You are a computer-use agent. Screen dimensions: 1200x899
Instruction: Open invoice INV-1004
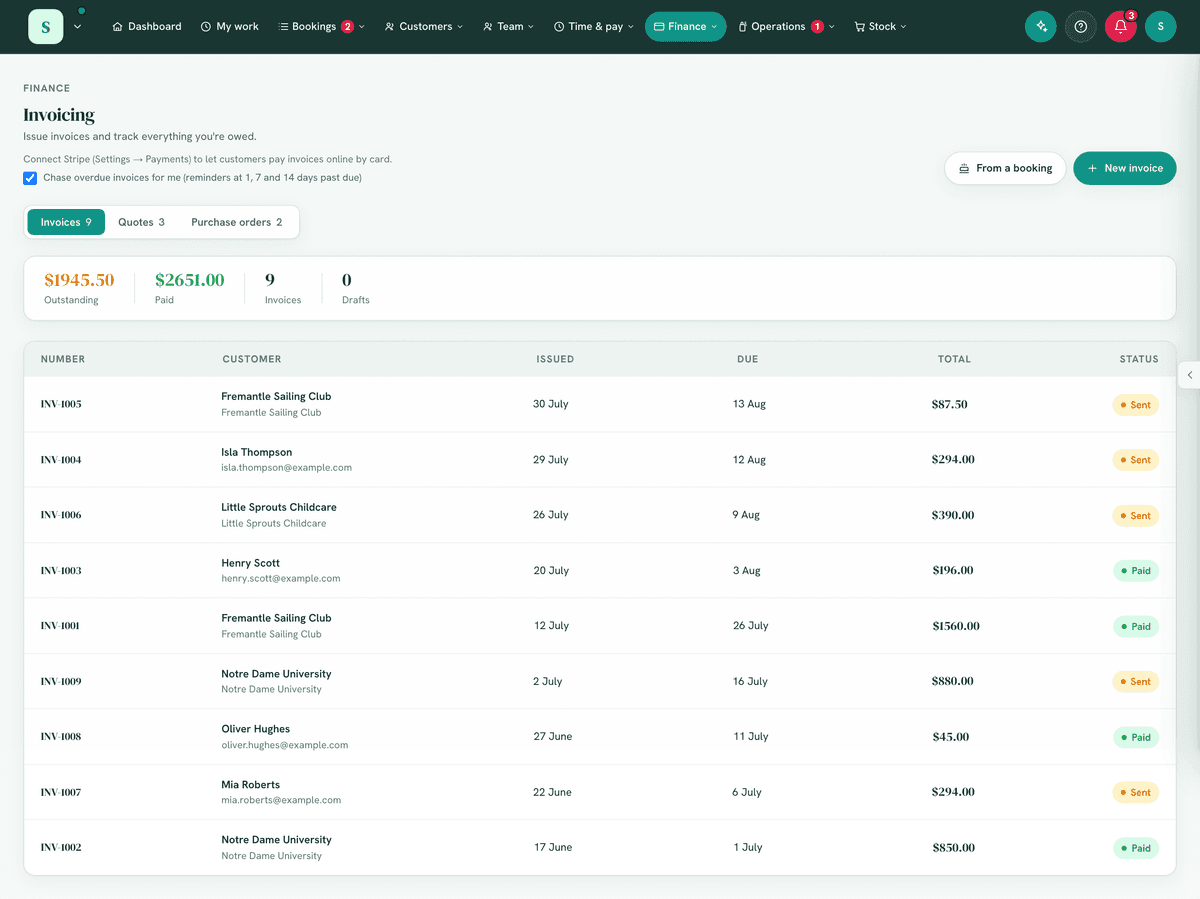point(61,460)
